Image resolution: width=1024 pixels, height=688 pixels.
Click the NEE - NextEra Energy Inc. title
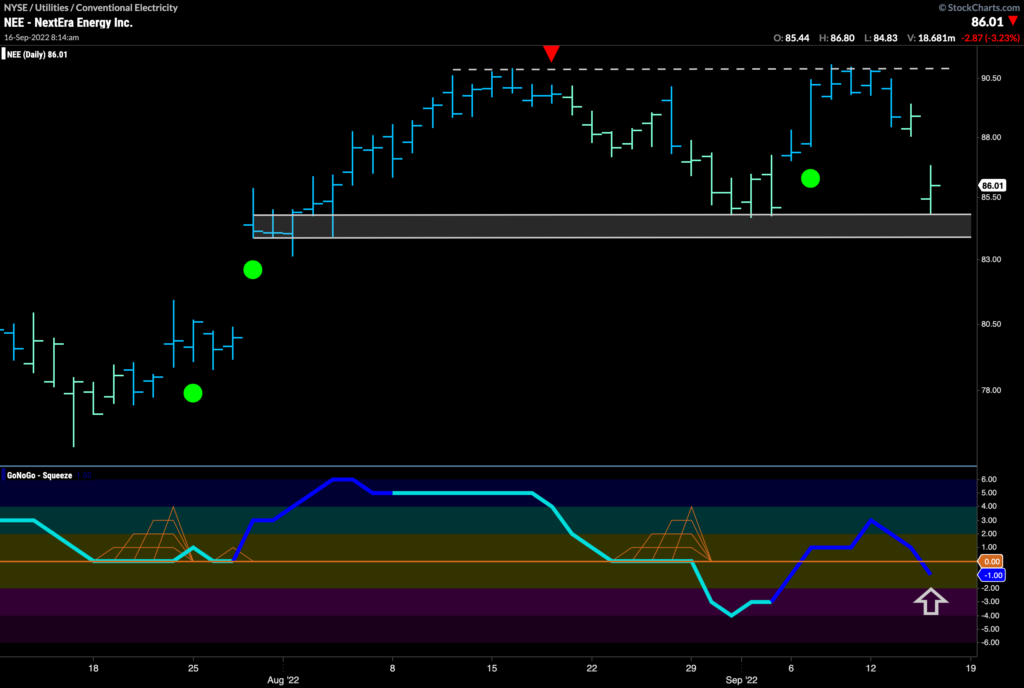[67, 20]
